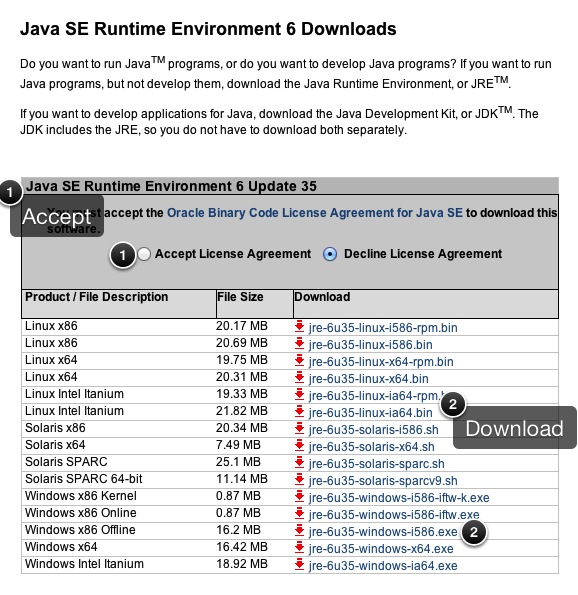
Task: Click download icon for jre-6u35-linux-i586-rpm.bin
Action: (299, 326)
